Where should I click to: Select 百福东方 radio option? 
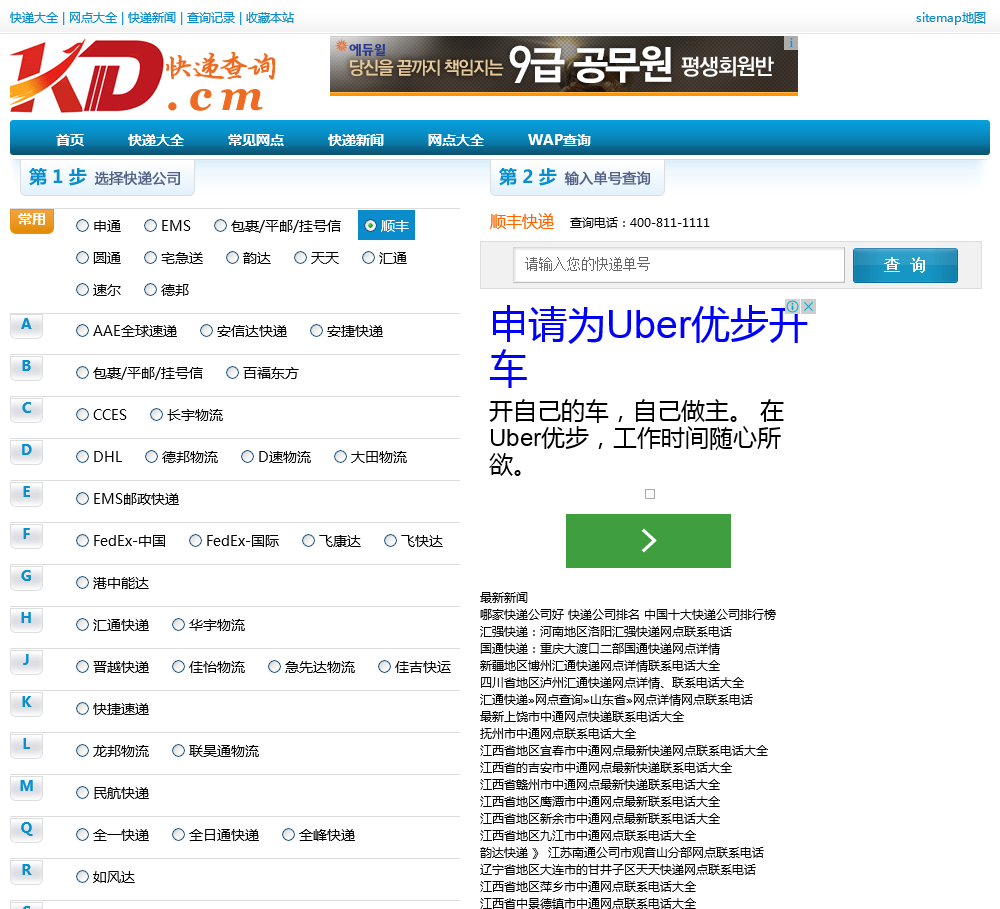click(233, 373)
